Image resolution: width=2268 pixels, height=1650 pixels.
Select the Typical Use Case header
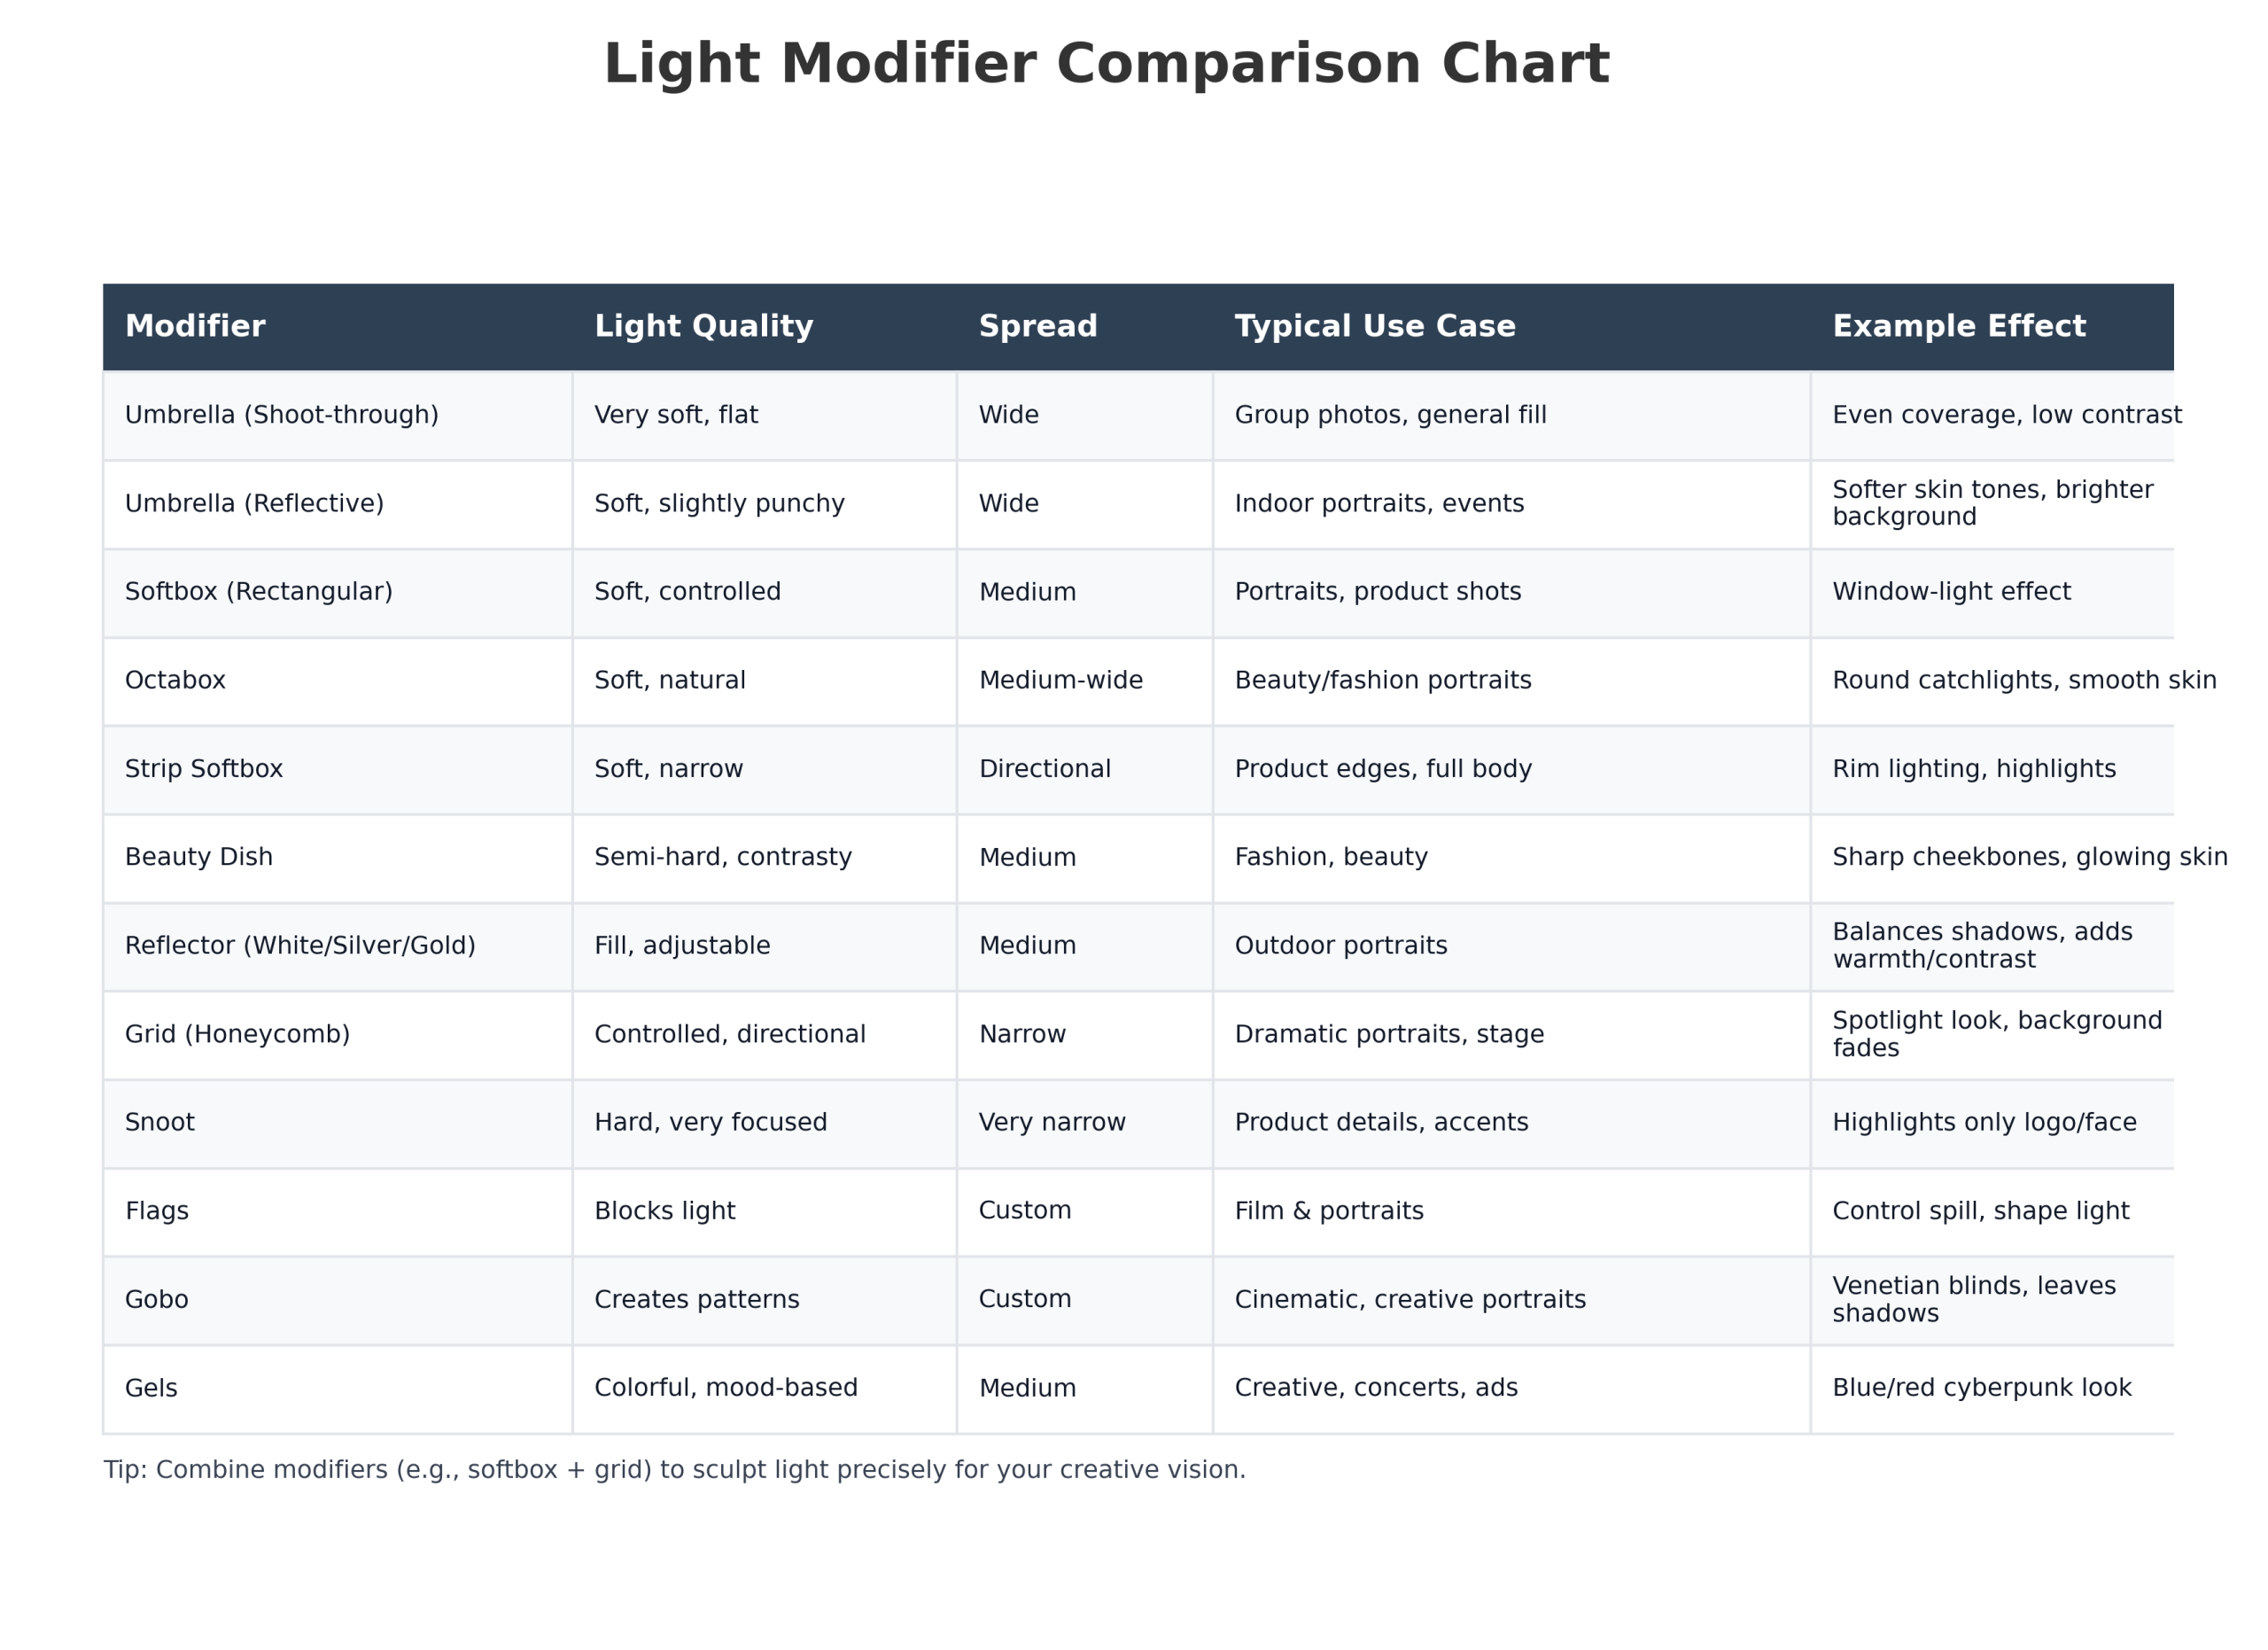coord(1374,327)
